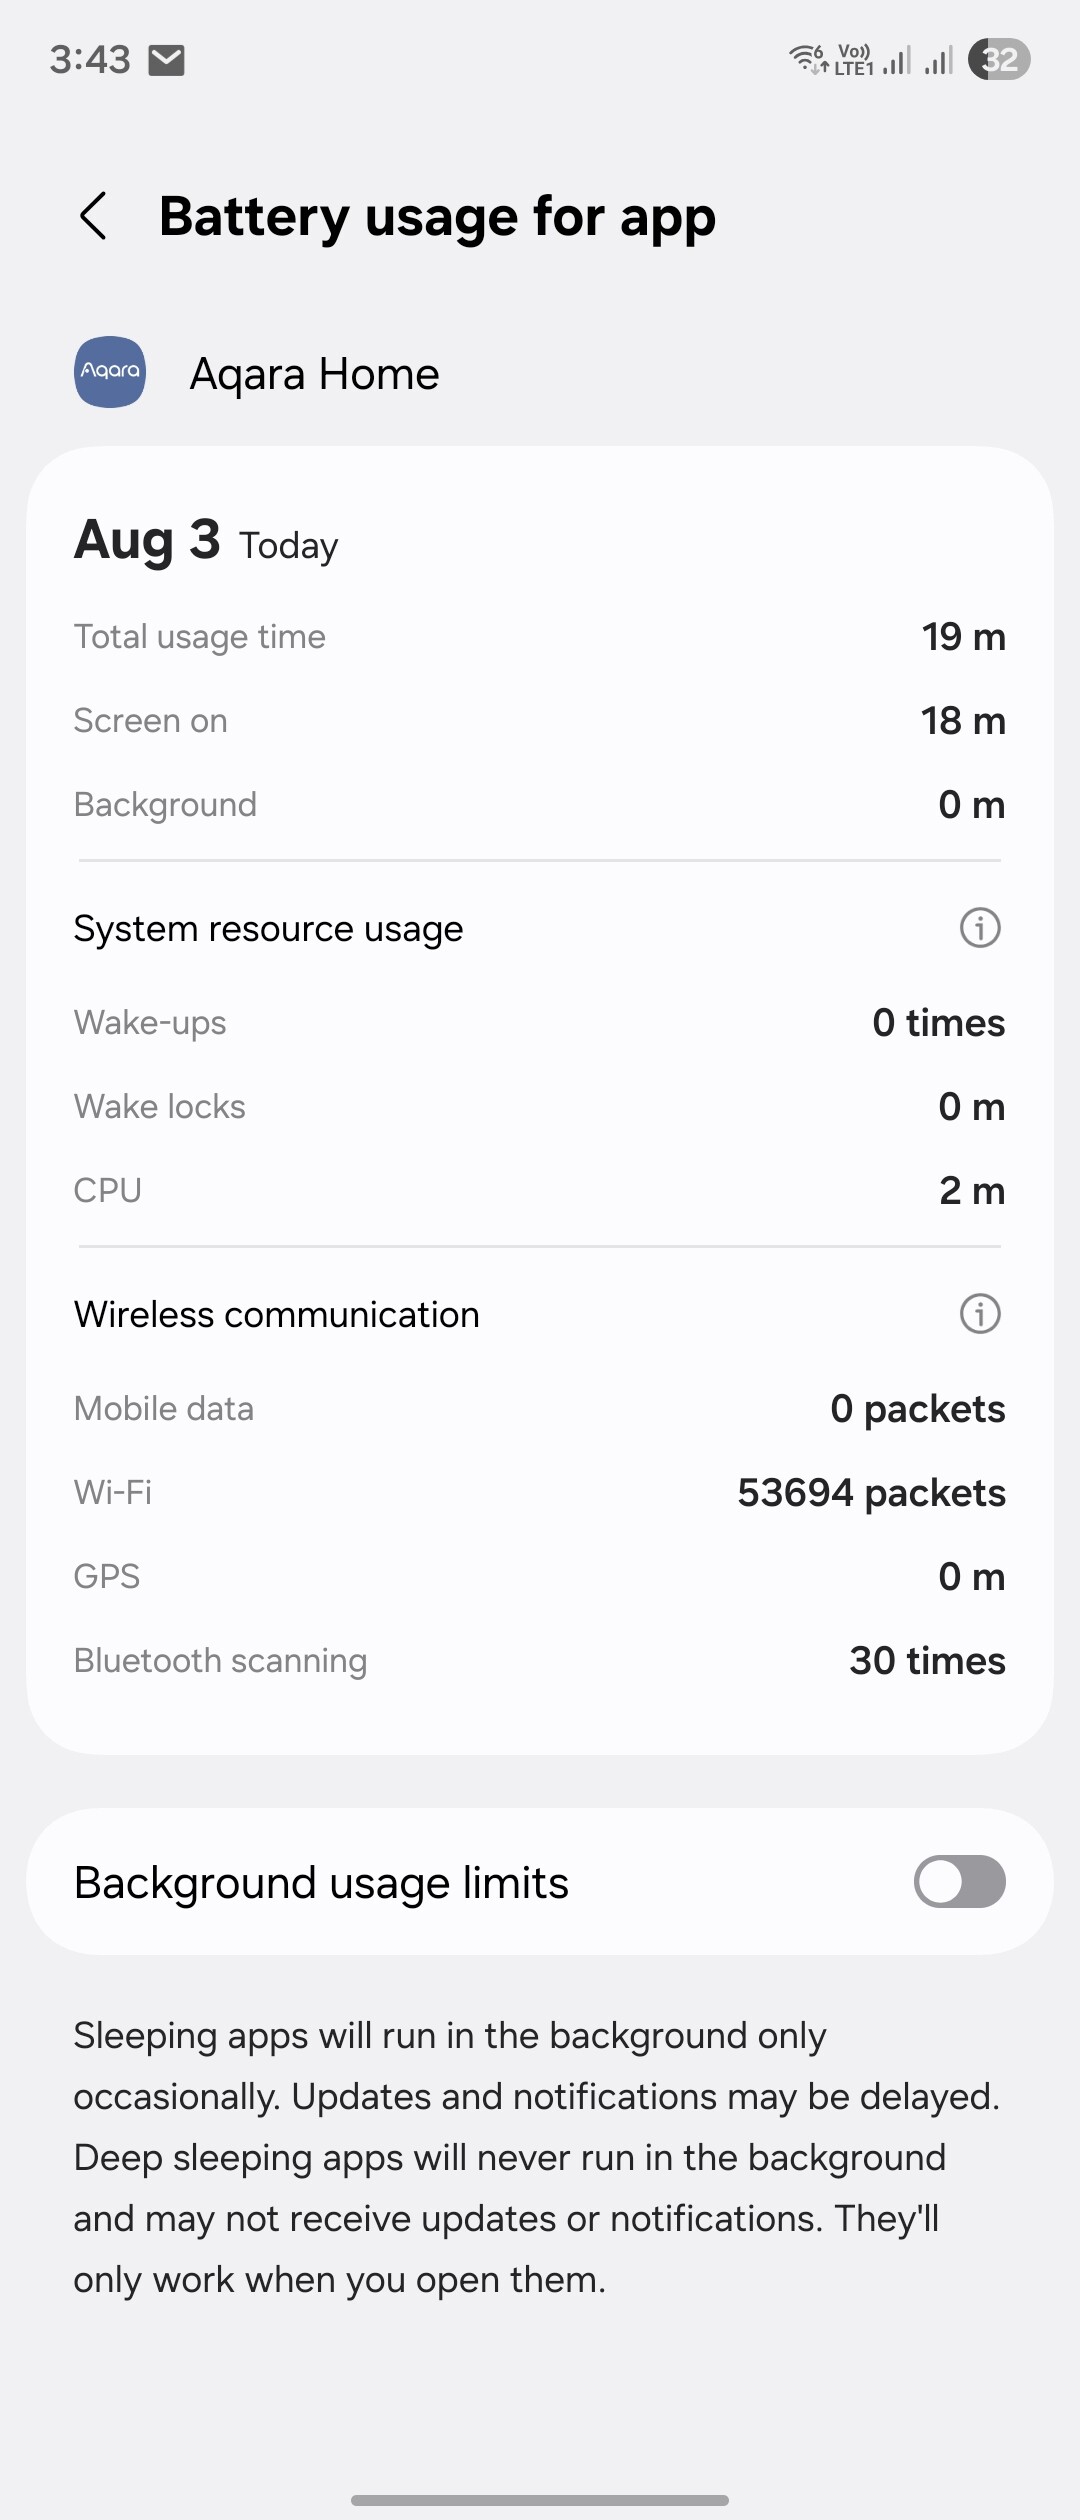Tap the Aug 3 date heading

click(x=147, y=540)
